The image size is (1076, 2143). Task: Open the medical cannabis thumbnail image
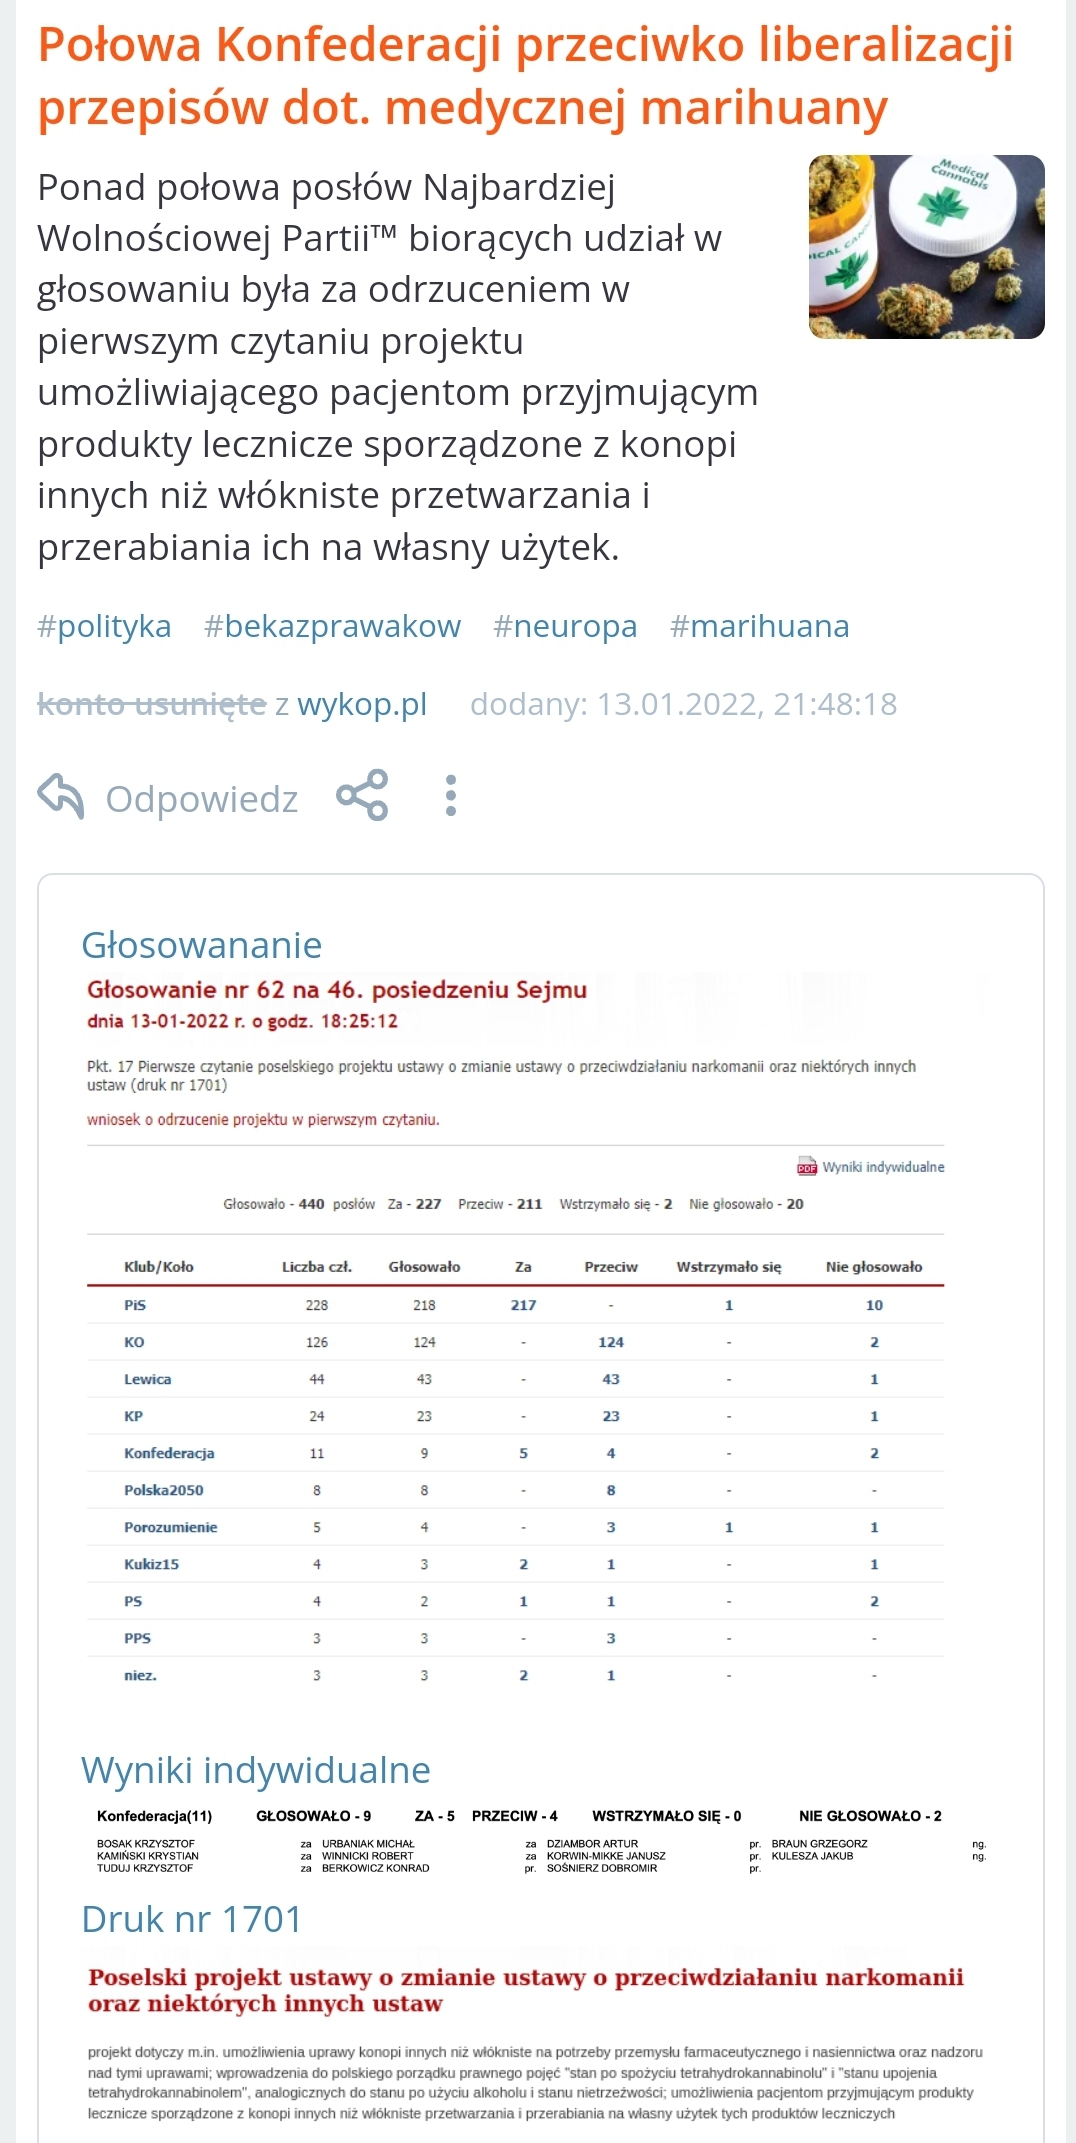point(926,247)
